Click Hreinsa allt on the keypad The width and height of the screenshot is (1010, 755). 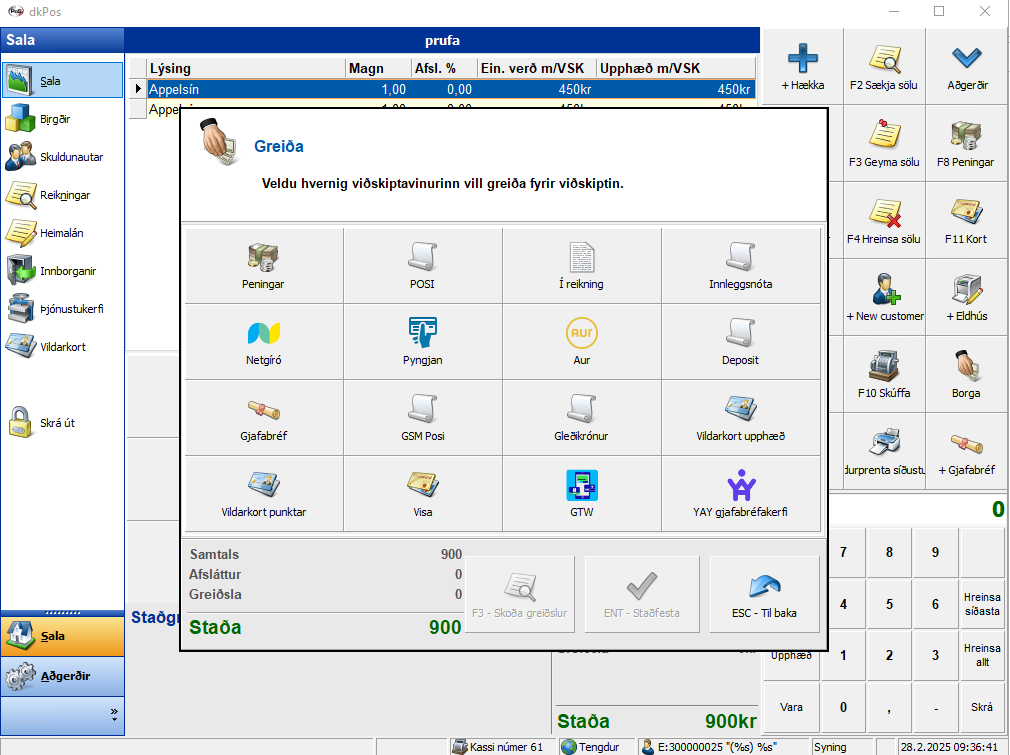[981, 655]
